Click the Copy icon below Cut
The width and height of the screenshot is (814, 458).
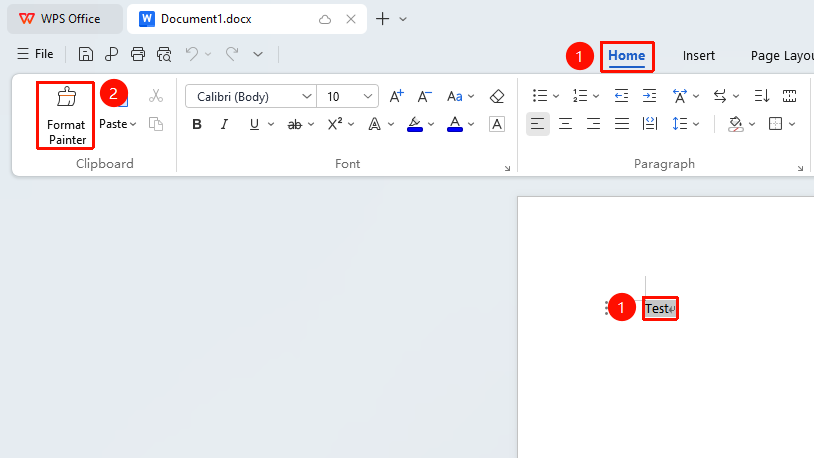coord(156,124)
